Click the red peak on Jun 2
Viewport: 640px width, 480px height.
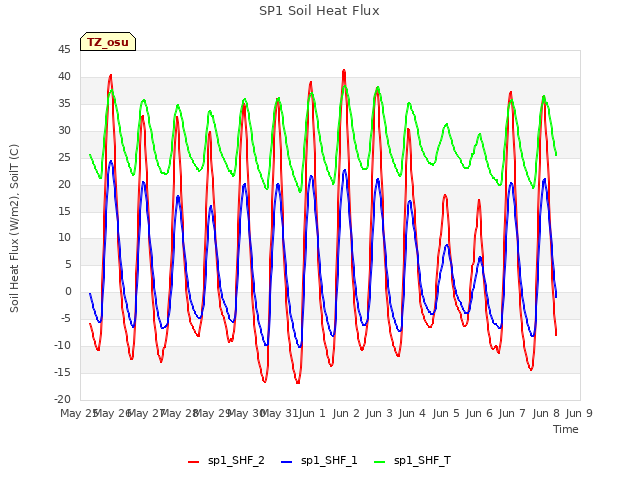[x=344, y=71]
